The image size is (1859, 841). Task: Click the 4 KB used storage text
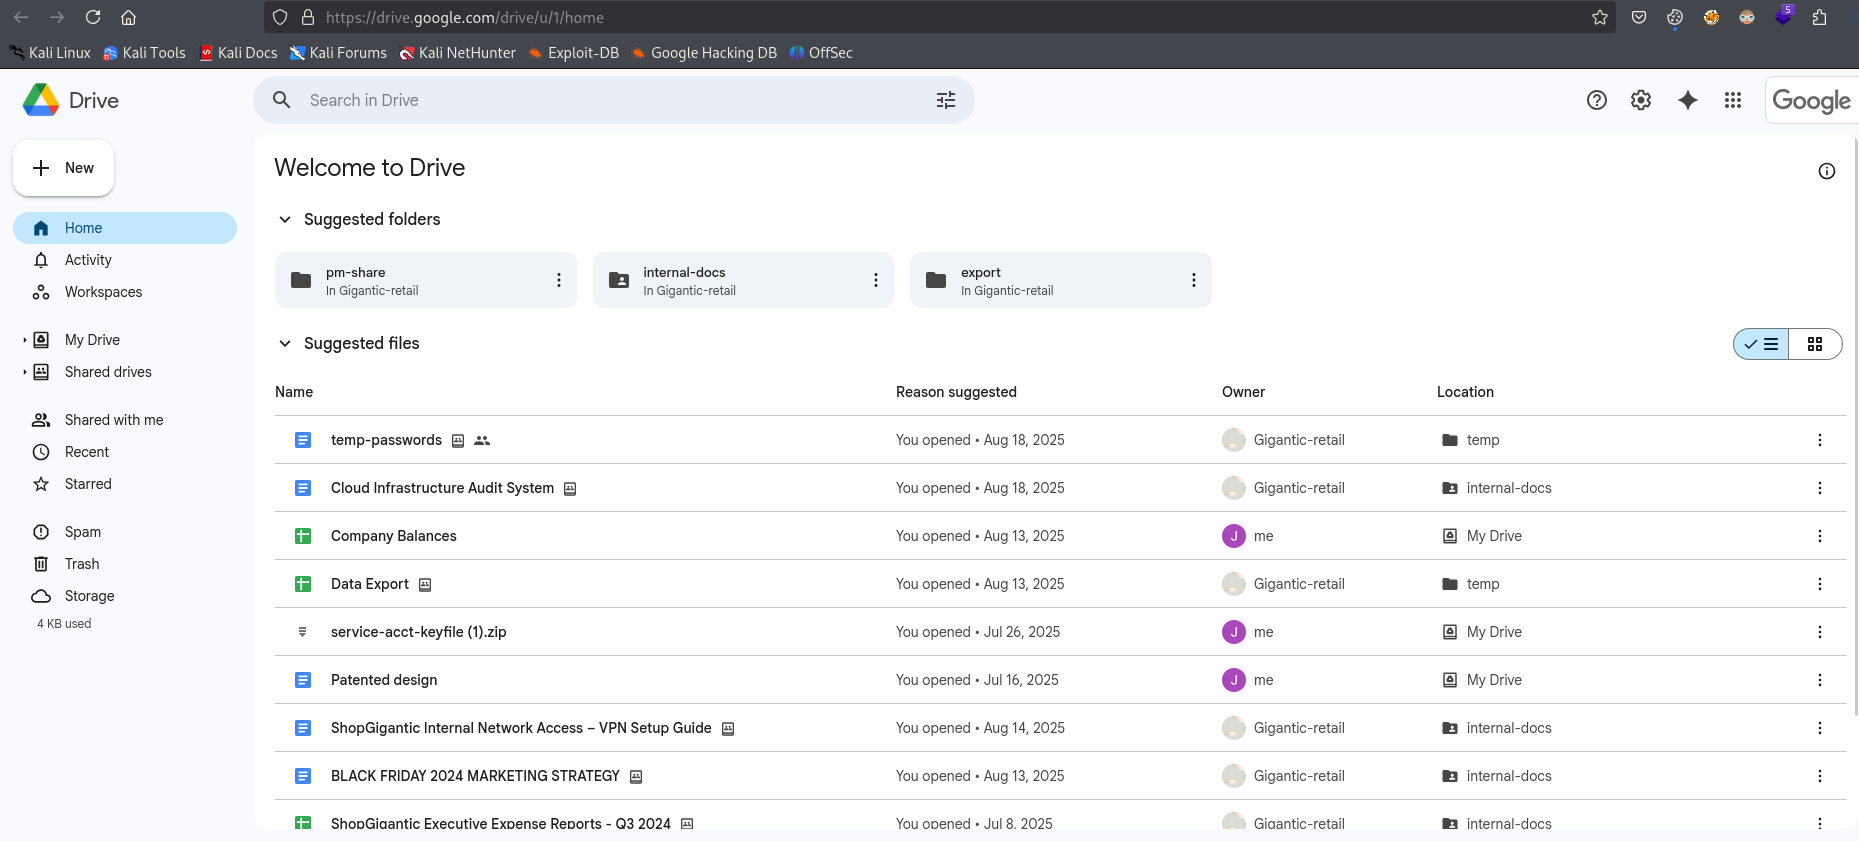(64, 624)
